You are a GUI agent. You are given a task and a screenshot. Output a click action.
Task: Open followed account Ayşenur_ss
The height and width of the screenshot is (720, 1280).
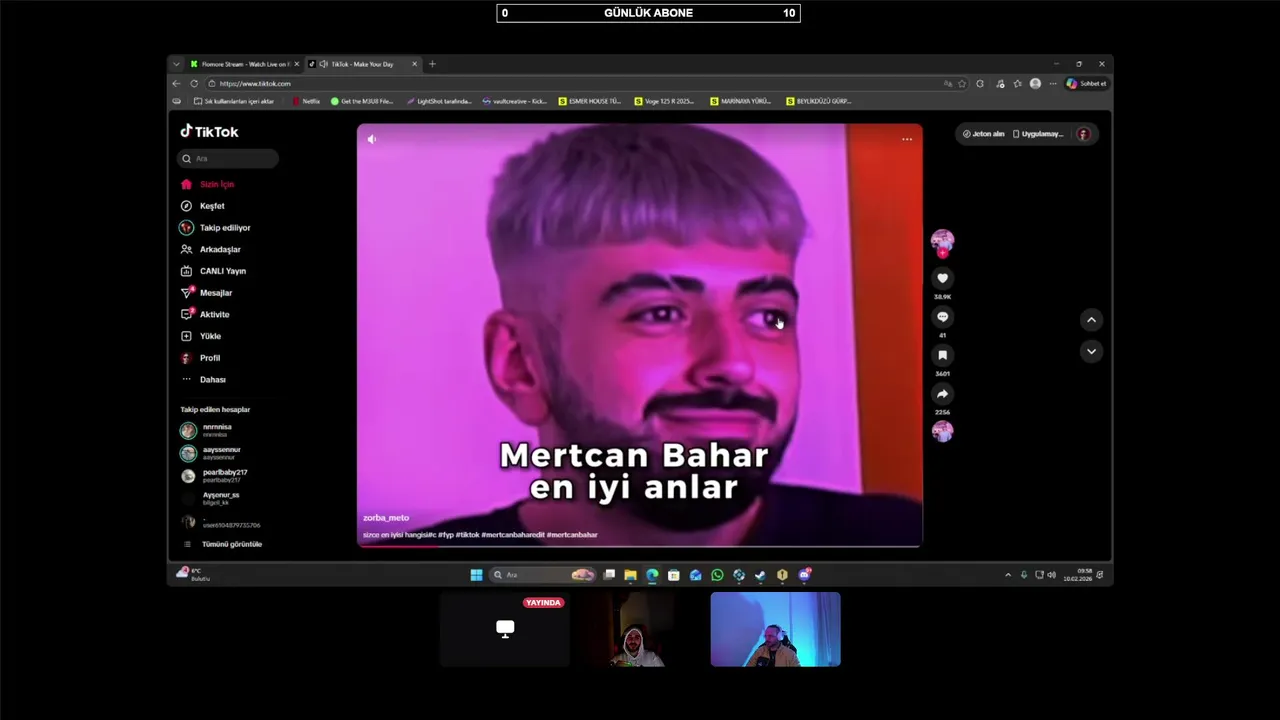click(211, 498)
